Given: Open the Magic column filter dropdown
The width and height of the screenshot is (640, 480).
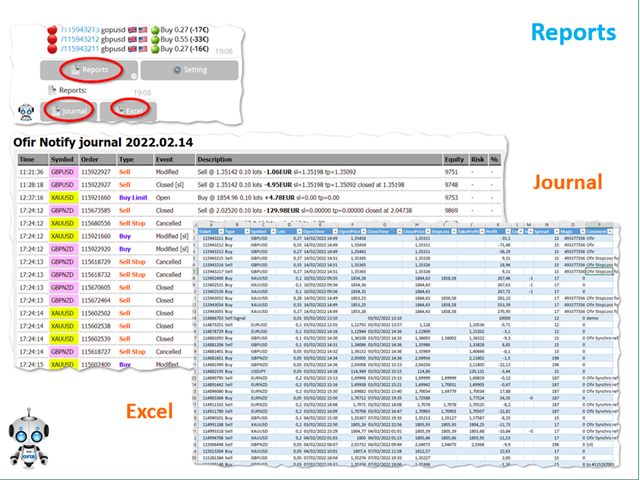Looking at the screenshot, I should [x=582, y=231].
